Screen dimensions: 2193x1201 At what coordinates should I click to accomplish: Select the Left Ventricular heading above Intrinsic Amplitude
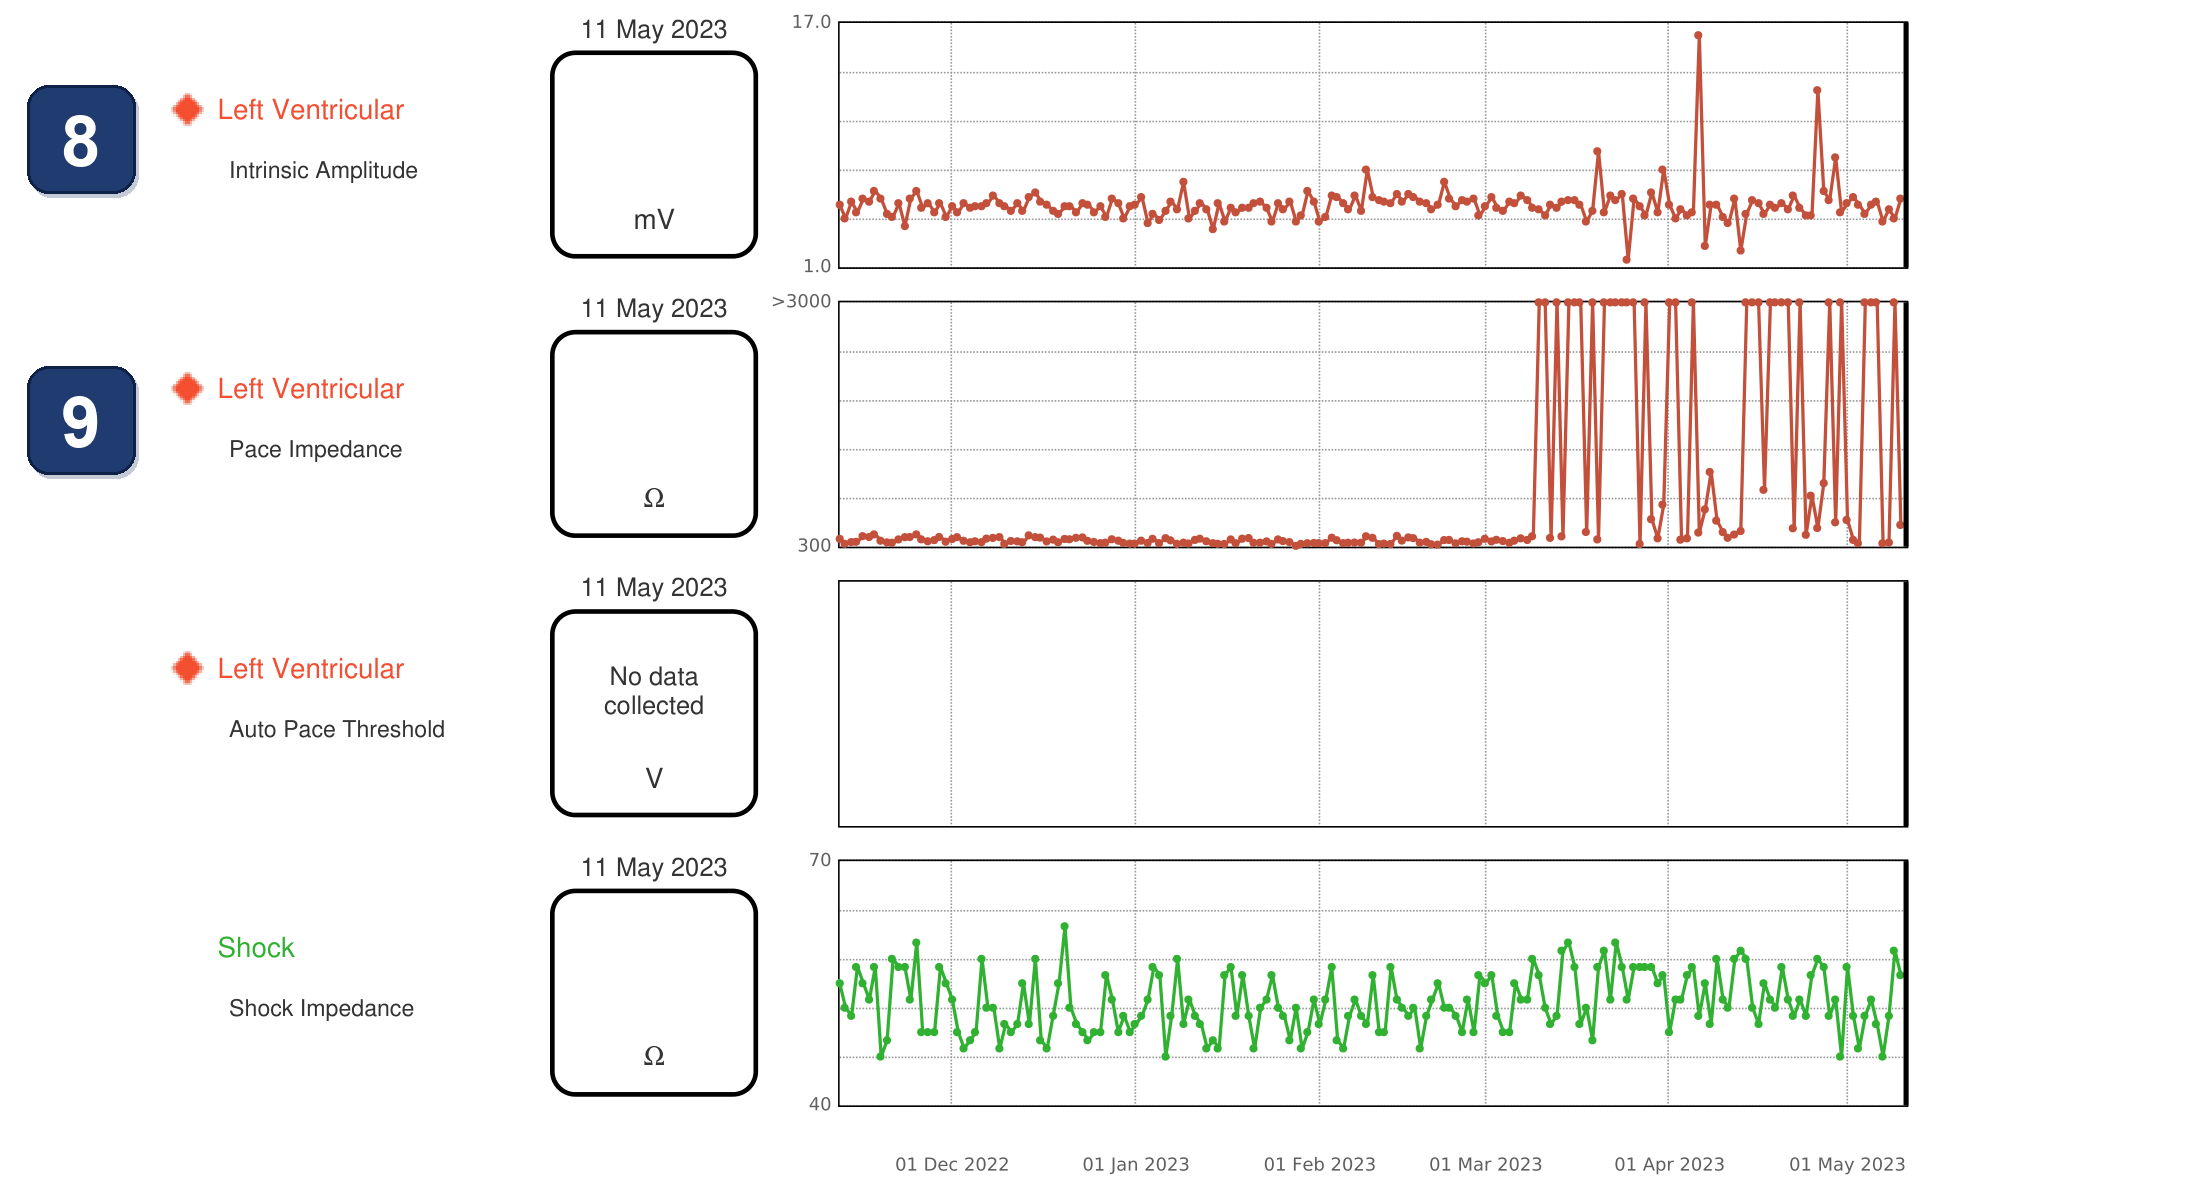click(311, 110)
